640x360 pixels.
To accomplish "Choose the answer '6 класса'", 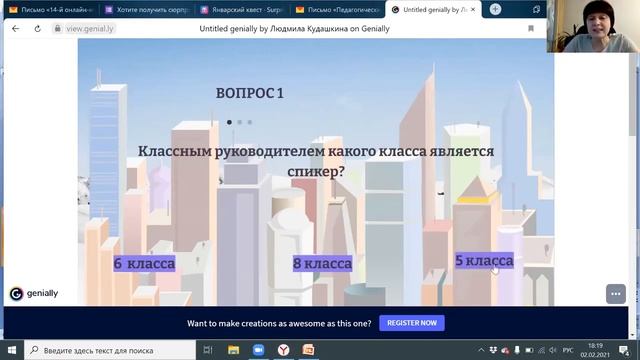I will point(144,264).
